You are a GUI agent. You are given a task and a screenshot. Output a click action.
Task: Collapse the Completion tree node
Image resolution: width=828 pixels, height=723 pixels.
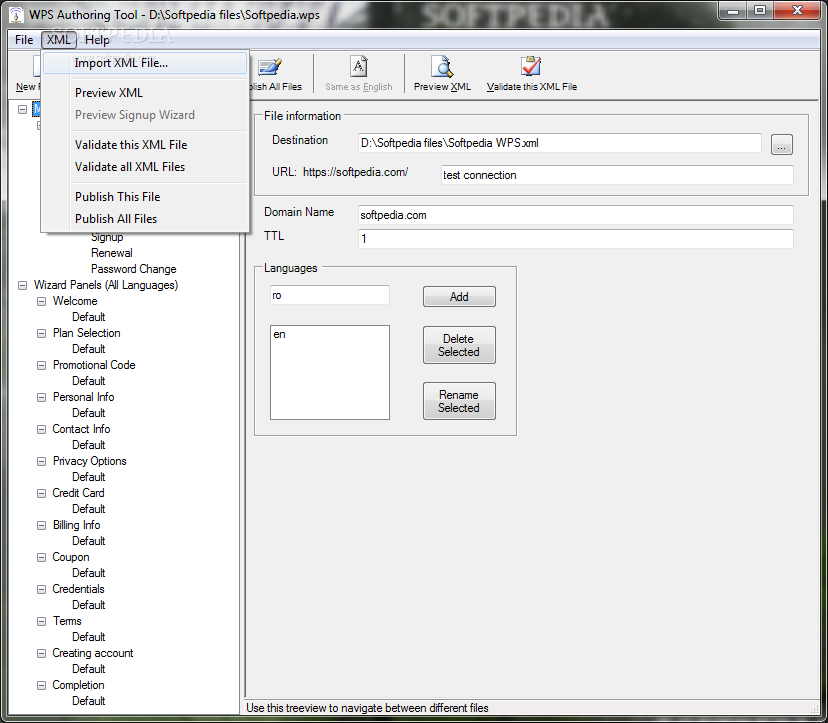click(41, 686)
